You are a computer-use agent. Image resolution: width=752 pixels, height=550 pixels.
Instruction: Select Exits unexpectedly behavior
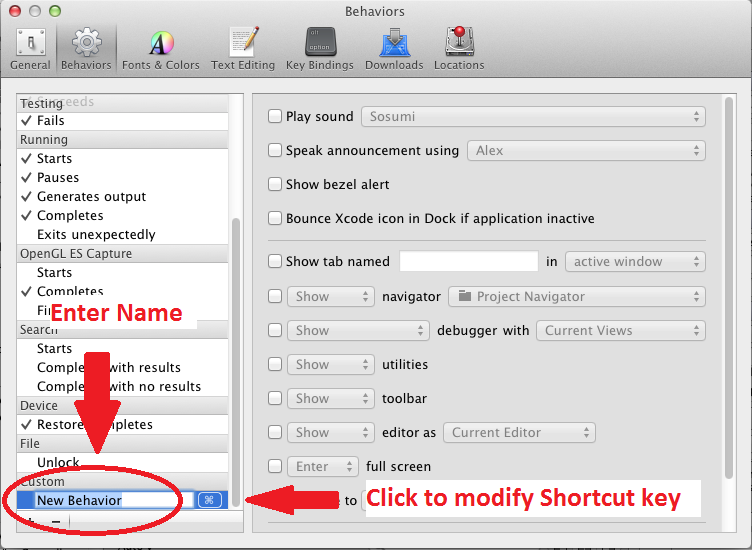coord(122,234)
